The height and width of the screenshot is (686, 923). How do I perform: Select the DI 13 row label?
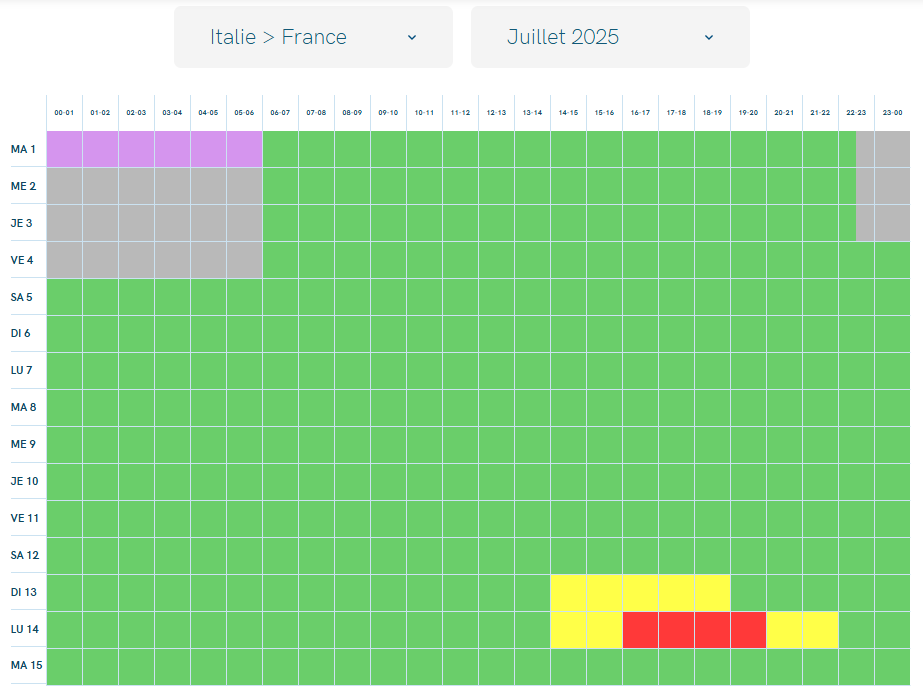coord(24,592)
